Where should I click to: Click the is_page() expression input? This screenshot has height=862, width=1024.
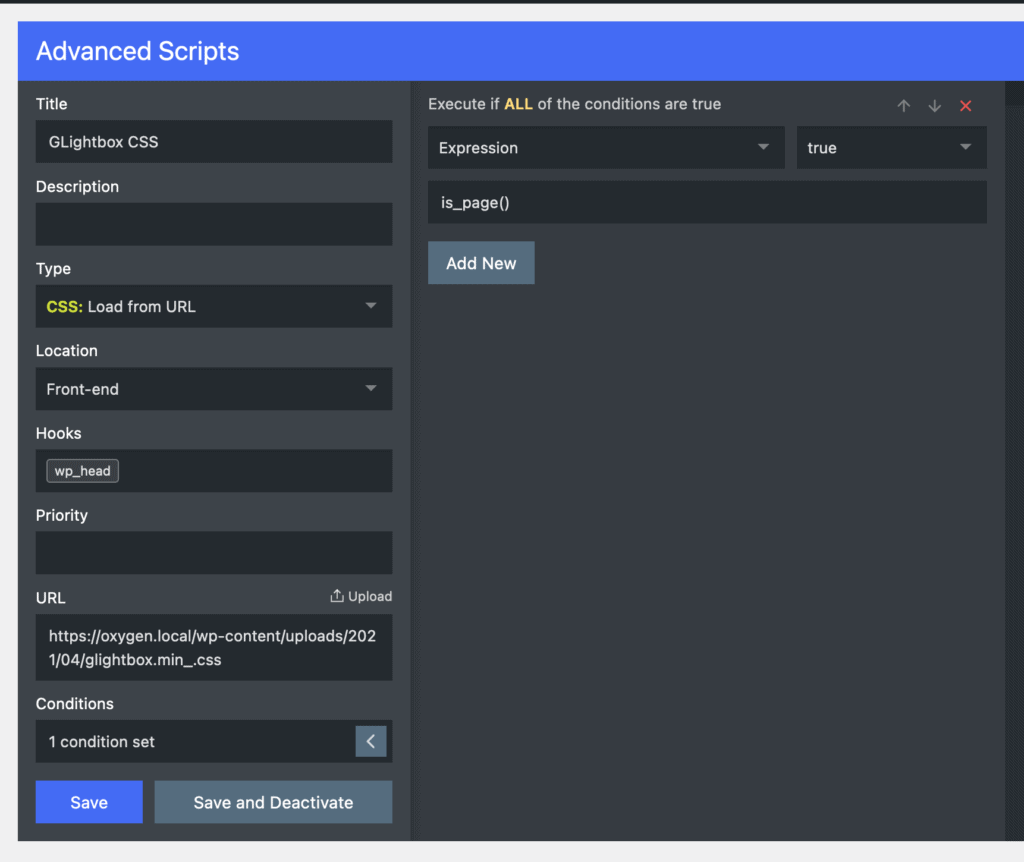click(x=707, y=202)
